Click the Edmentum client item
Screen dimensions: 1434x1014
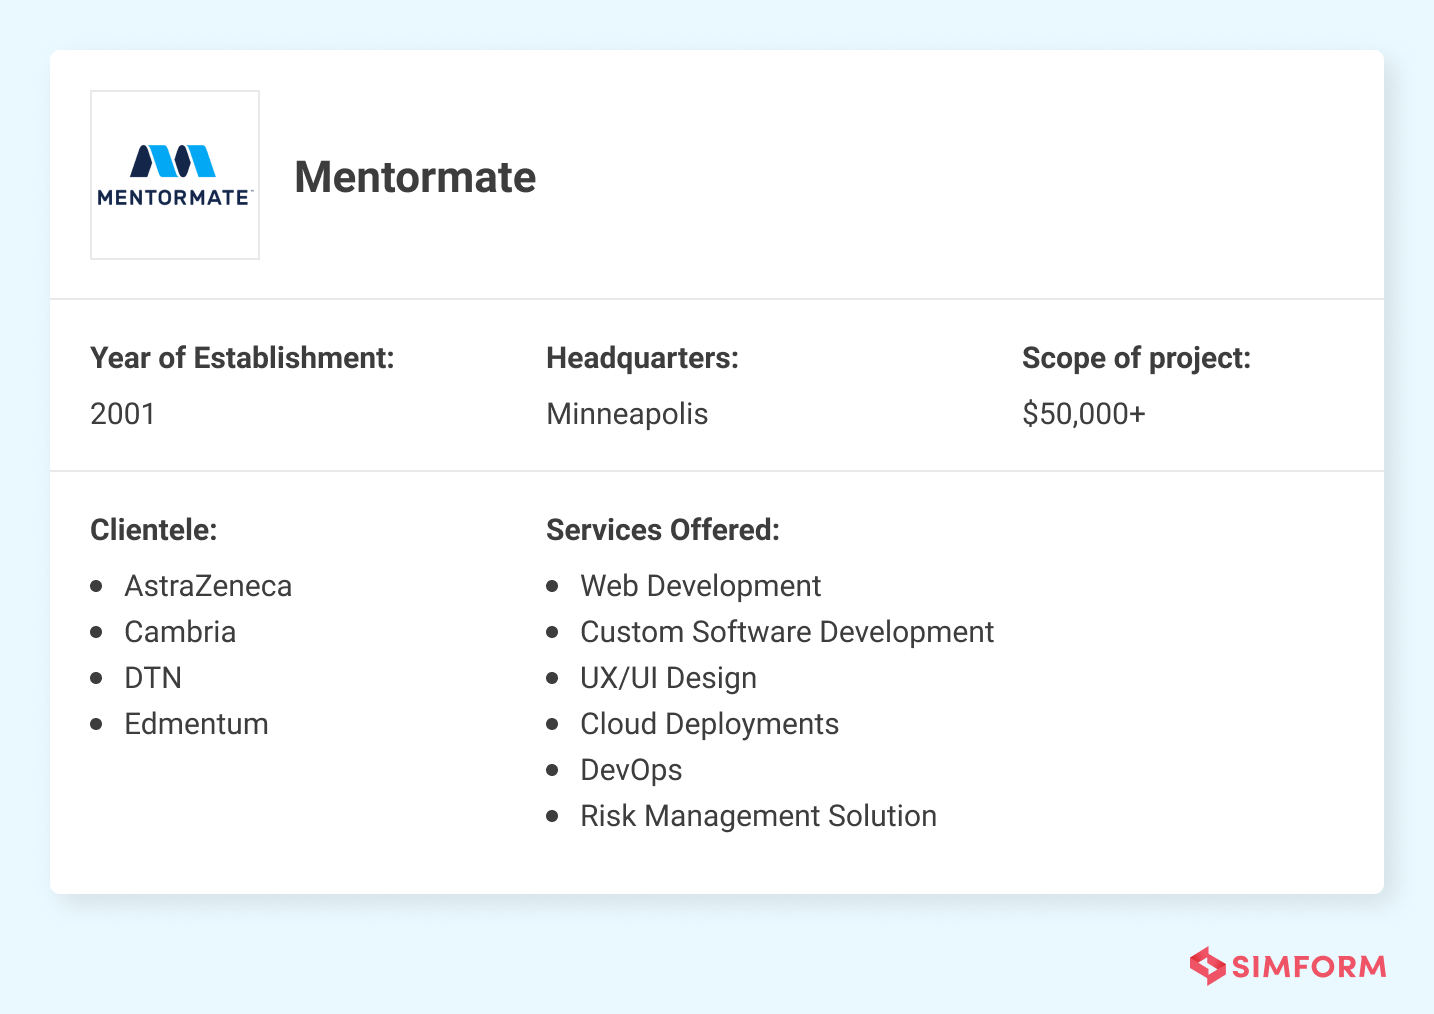196,724
